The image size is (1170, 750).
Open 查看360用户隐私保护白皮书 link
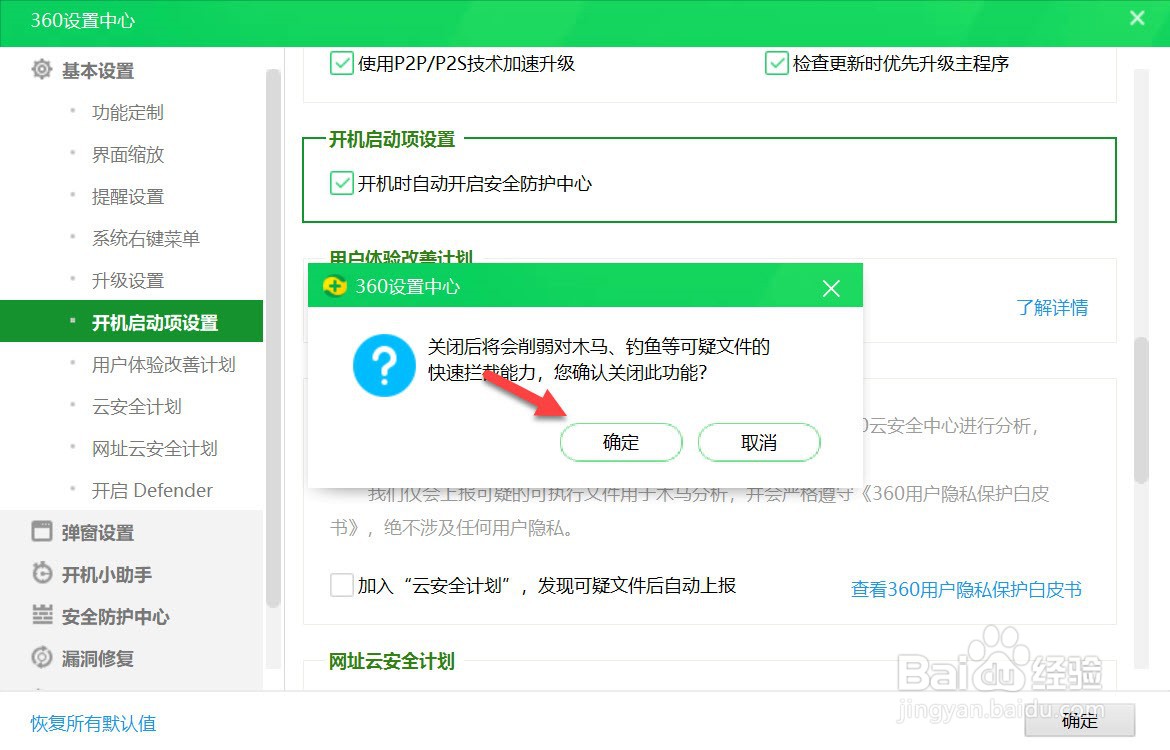tap(966, 590)
